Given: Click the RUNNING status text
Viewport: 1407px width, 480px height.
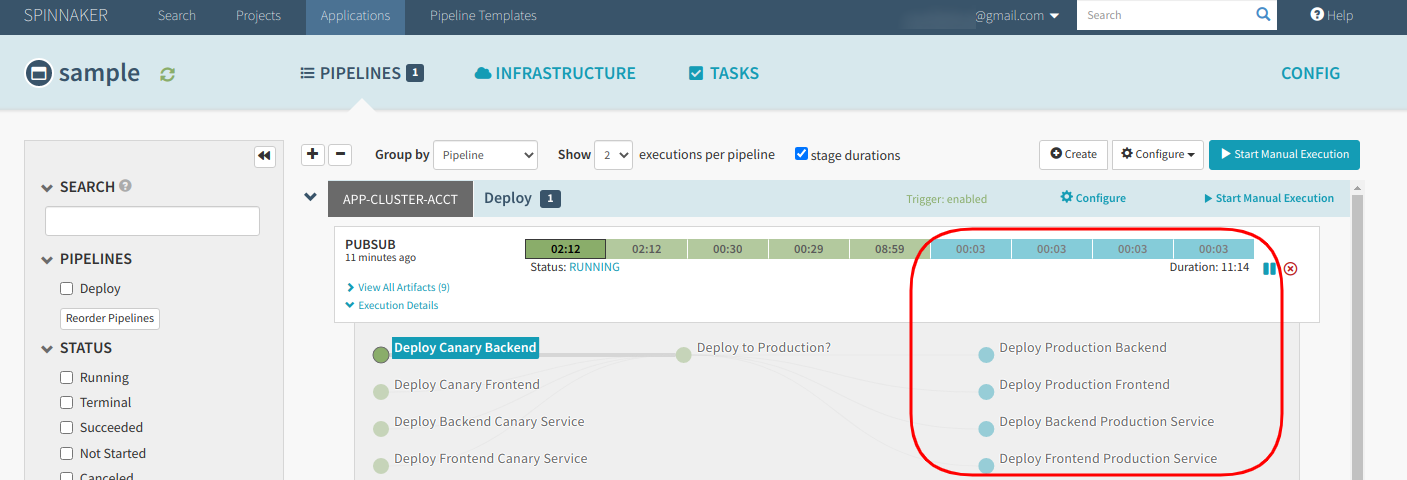Looking at the screenshot, I should pyautogui.click(x=594, y=267).
